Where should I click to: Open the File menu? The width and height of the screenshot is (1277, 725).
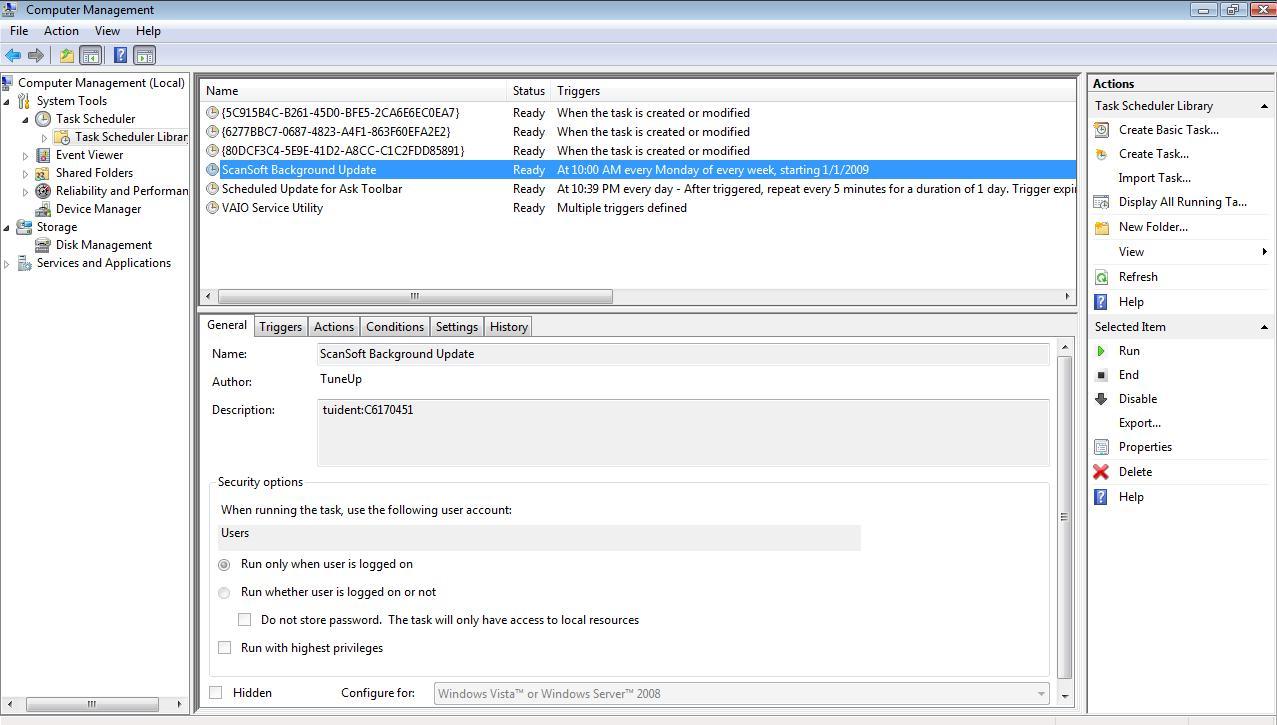click(19, 31)
